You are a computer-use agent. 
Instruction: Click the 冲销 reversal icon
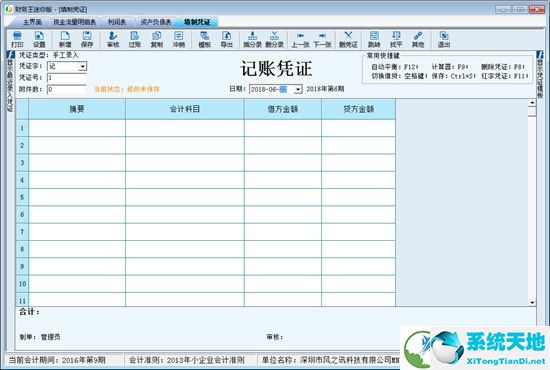pyautogui.click(x=179, y=39)
